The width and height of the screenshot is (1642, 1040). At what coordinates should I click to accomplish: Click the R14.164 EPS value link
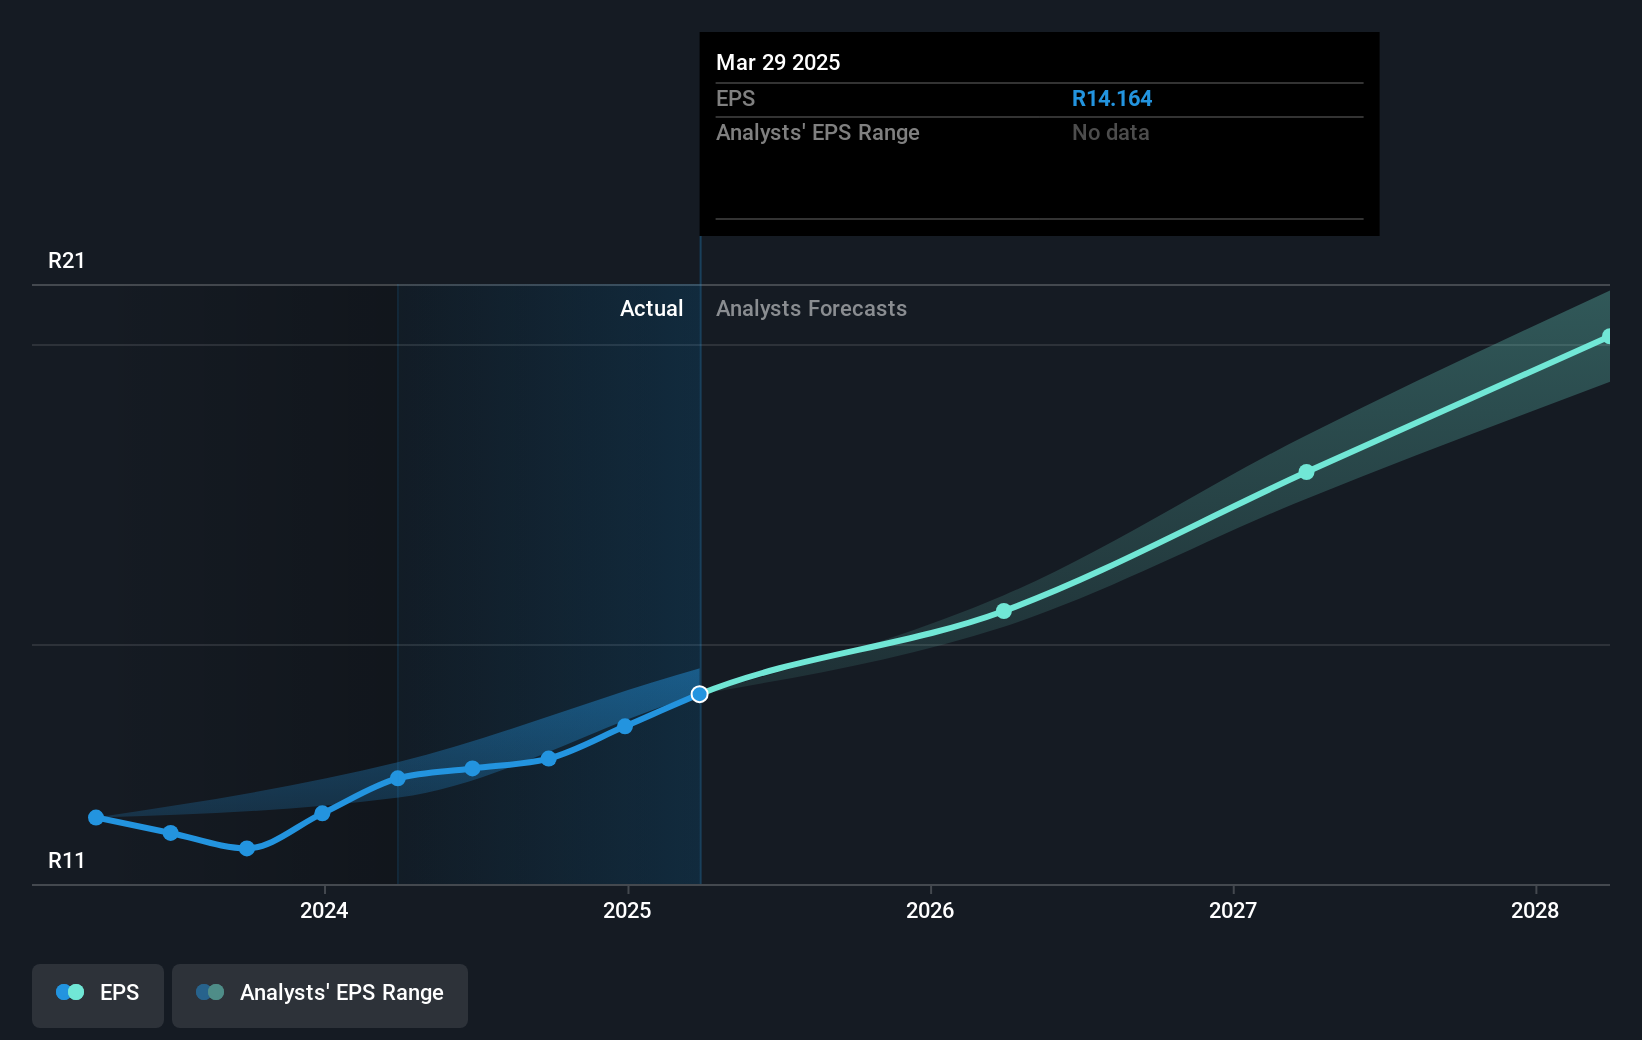coord(1111,98)
